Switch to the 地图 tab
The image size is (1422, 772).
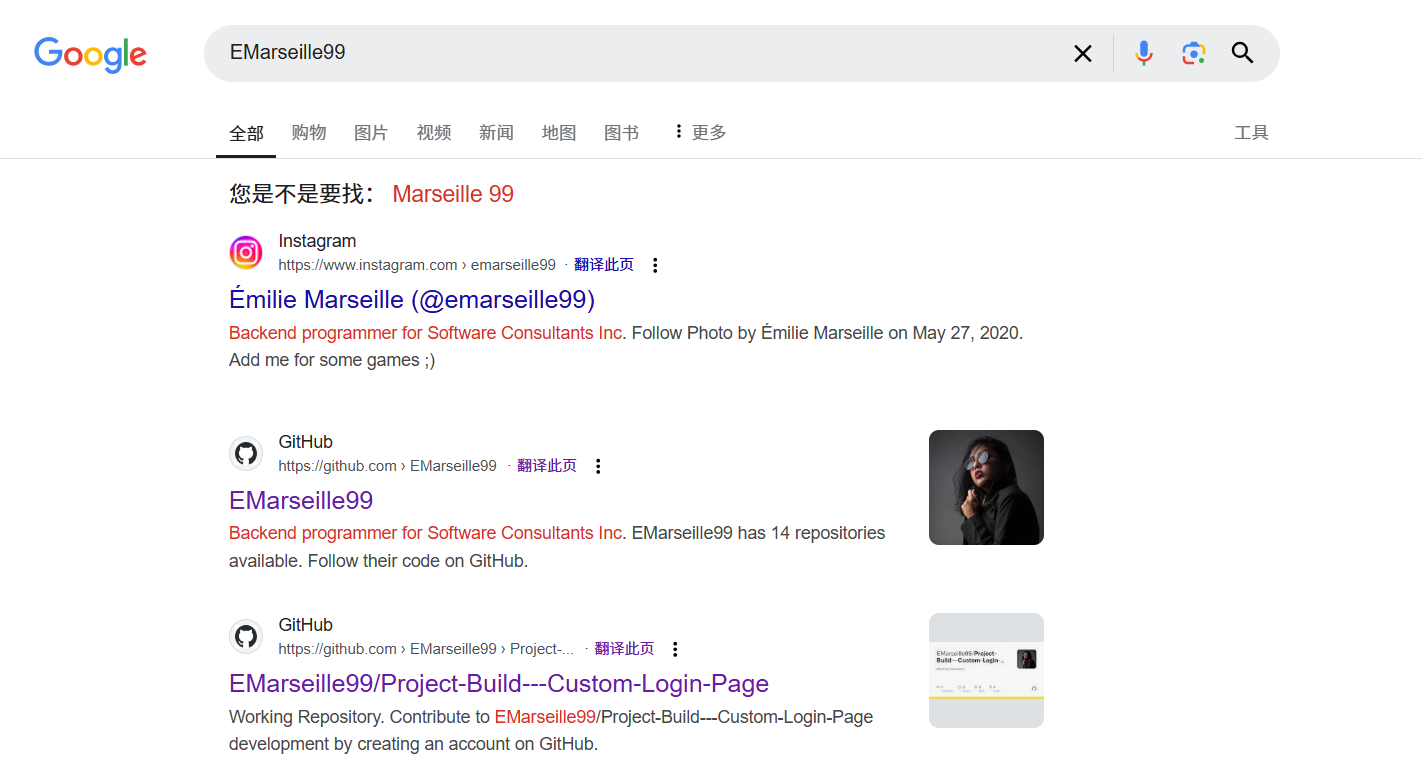tap(559, 133)
